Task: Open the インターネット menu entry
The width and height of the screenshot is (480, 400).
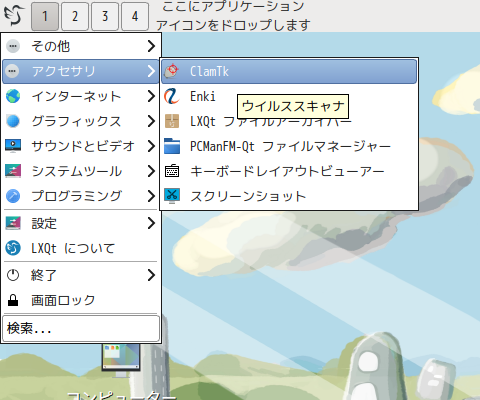Action: click(81, 96)
